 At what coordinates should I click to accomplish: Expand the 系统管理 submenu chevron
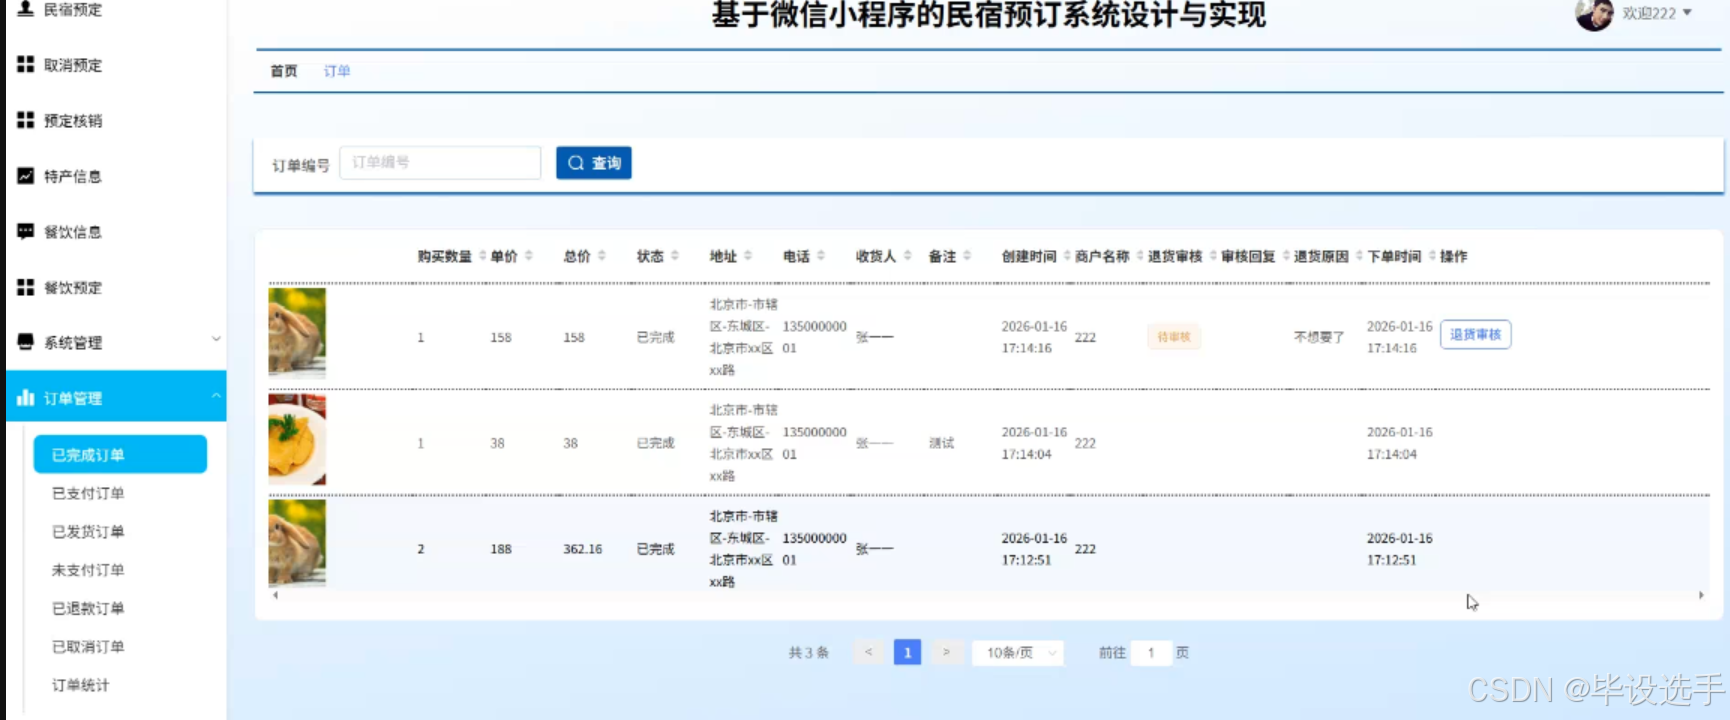pos(216,340)
